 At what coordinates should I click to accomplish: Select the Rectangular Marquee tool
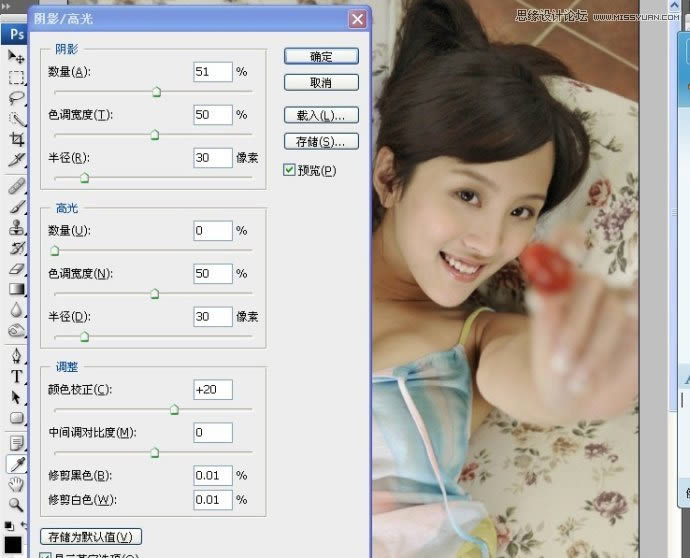pos(16,77)
